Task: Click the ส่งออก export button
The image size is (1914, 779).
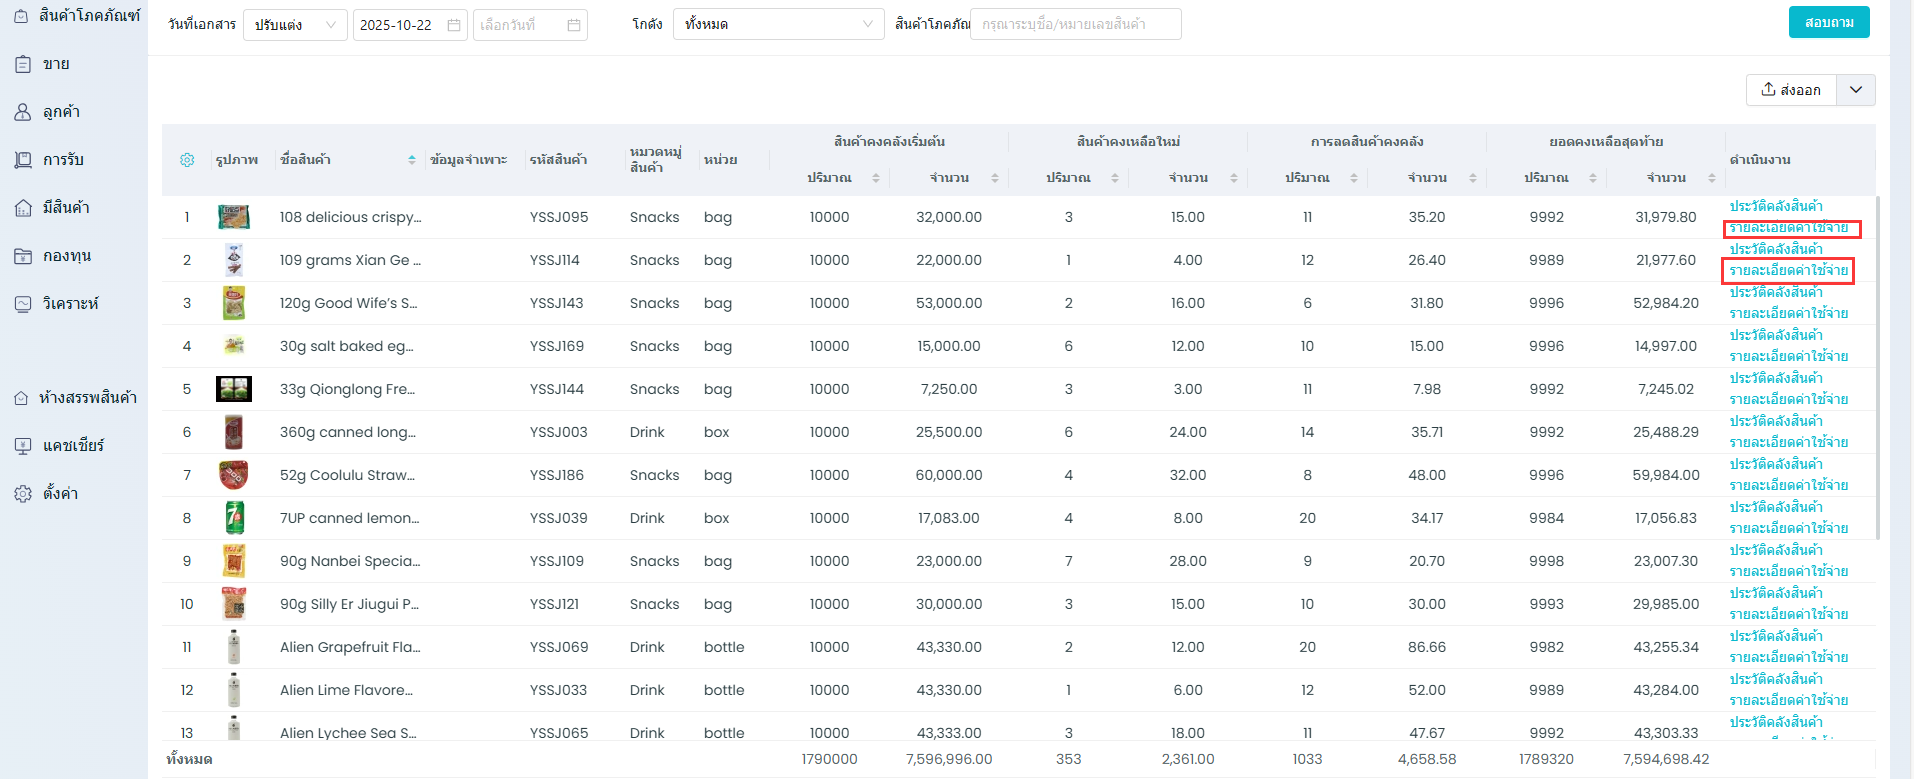Action: click(1791, 90)
